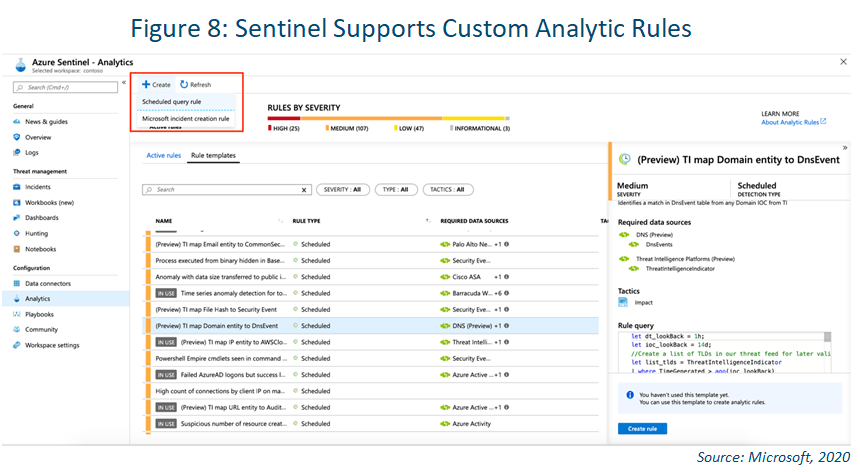860x472 pixels.
Task: Click the plus Create button
Action: pos(156,84)
